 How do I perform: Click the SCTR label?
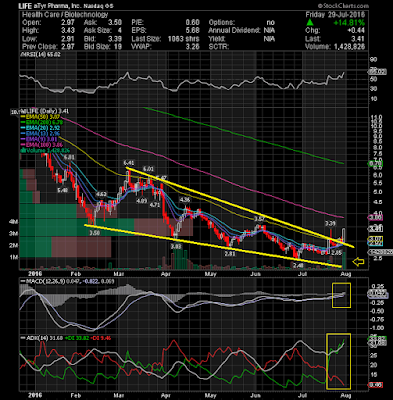tap(219, 47)
